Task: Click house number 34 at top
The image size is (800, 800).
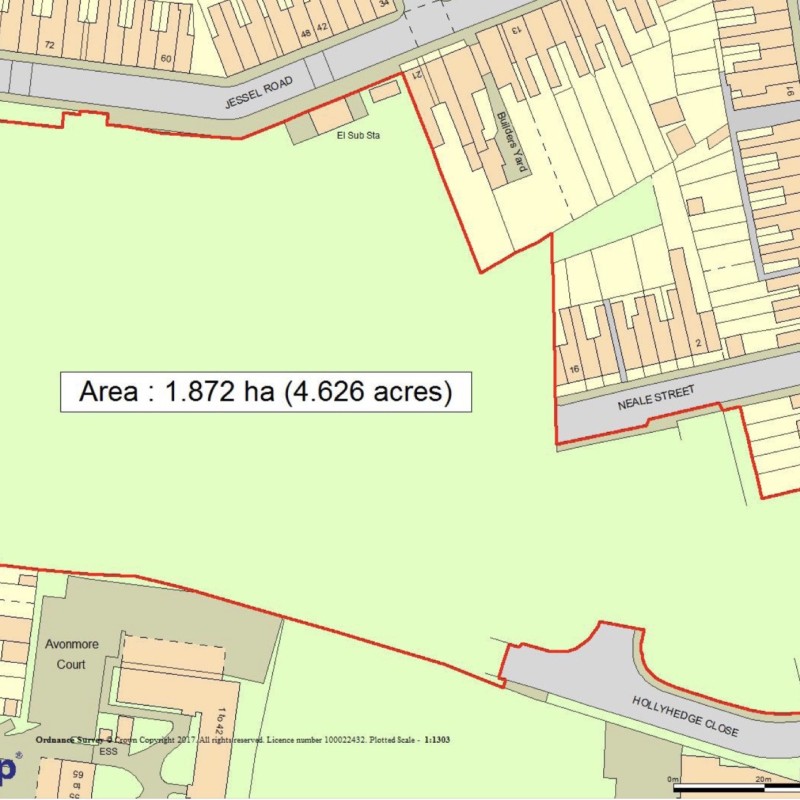Action: pyautogui.click(x=383, y=3)
